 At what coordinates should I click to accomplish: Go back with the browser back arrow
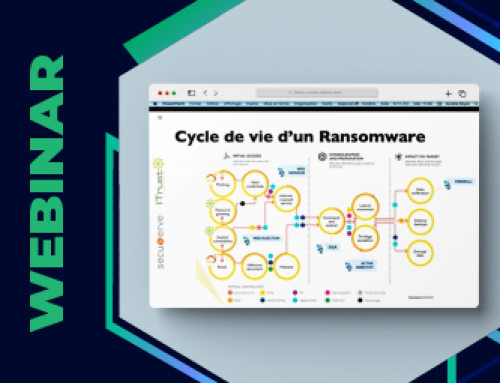(206, 93)
